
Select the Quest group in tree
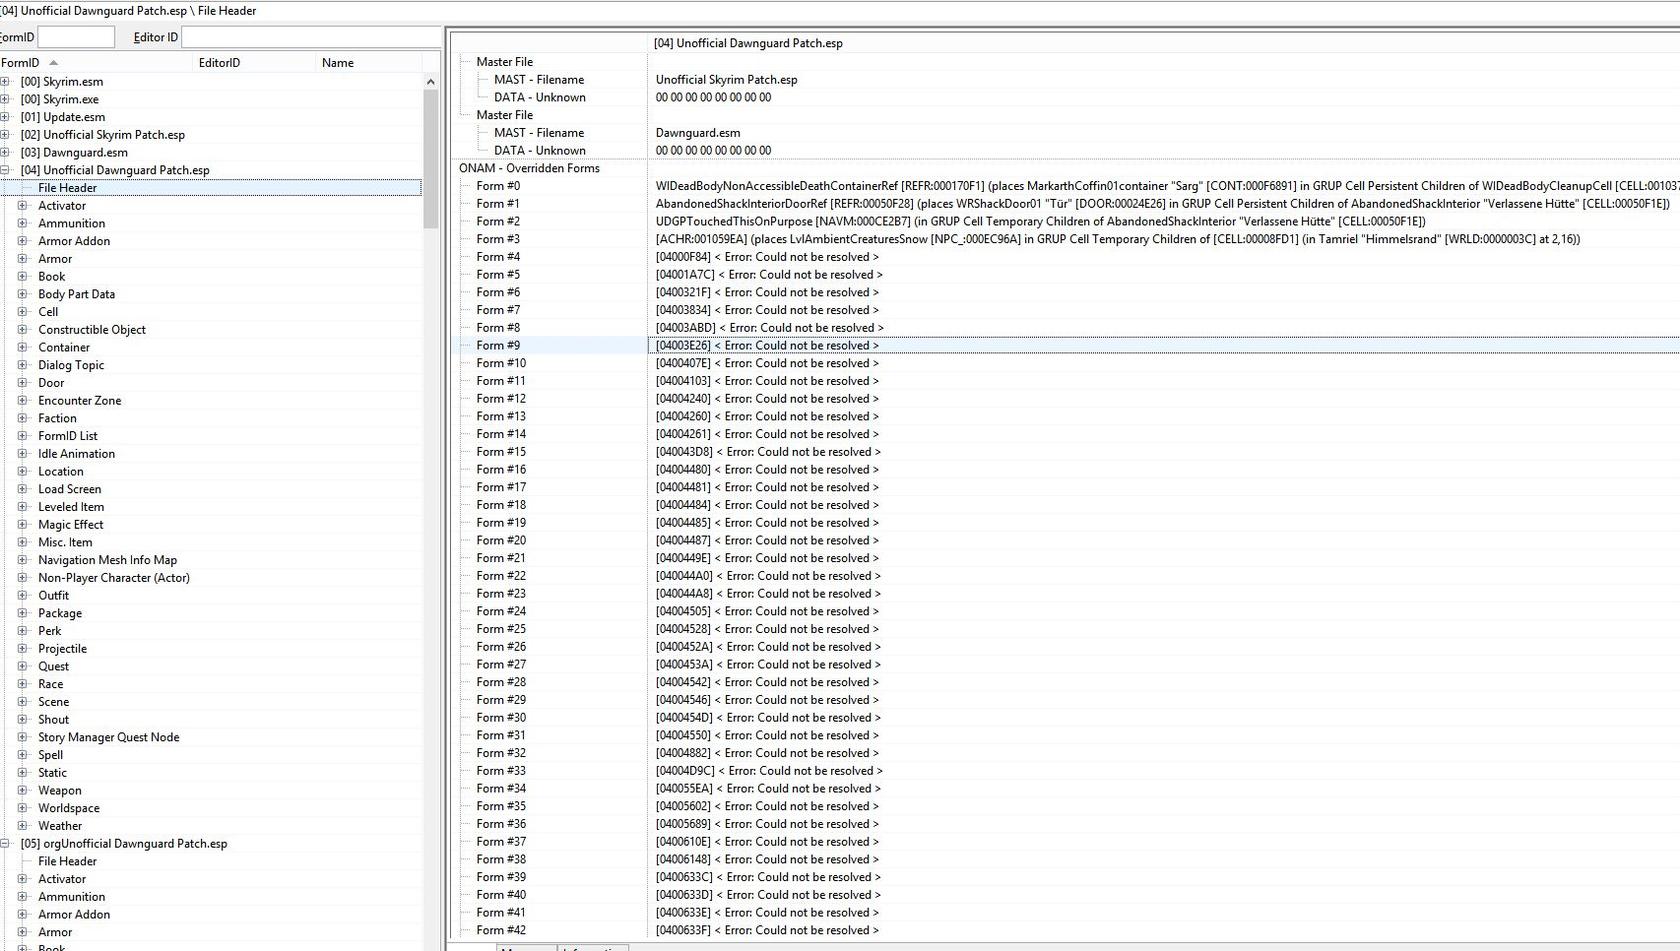(x=53, y=667)
